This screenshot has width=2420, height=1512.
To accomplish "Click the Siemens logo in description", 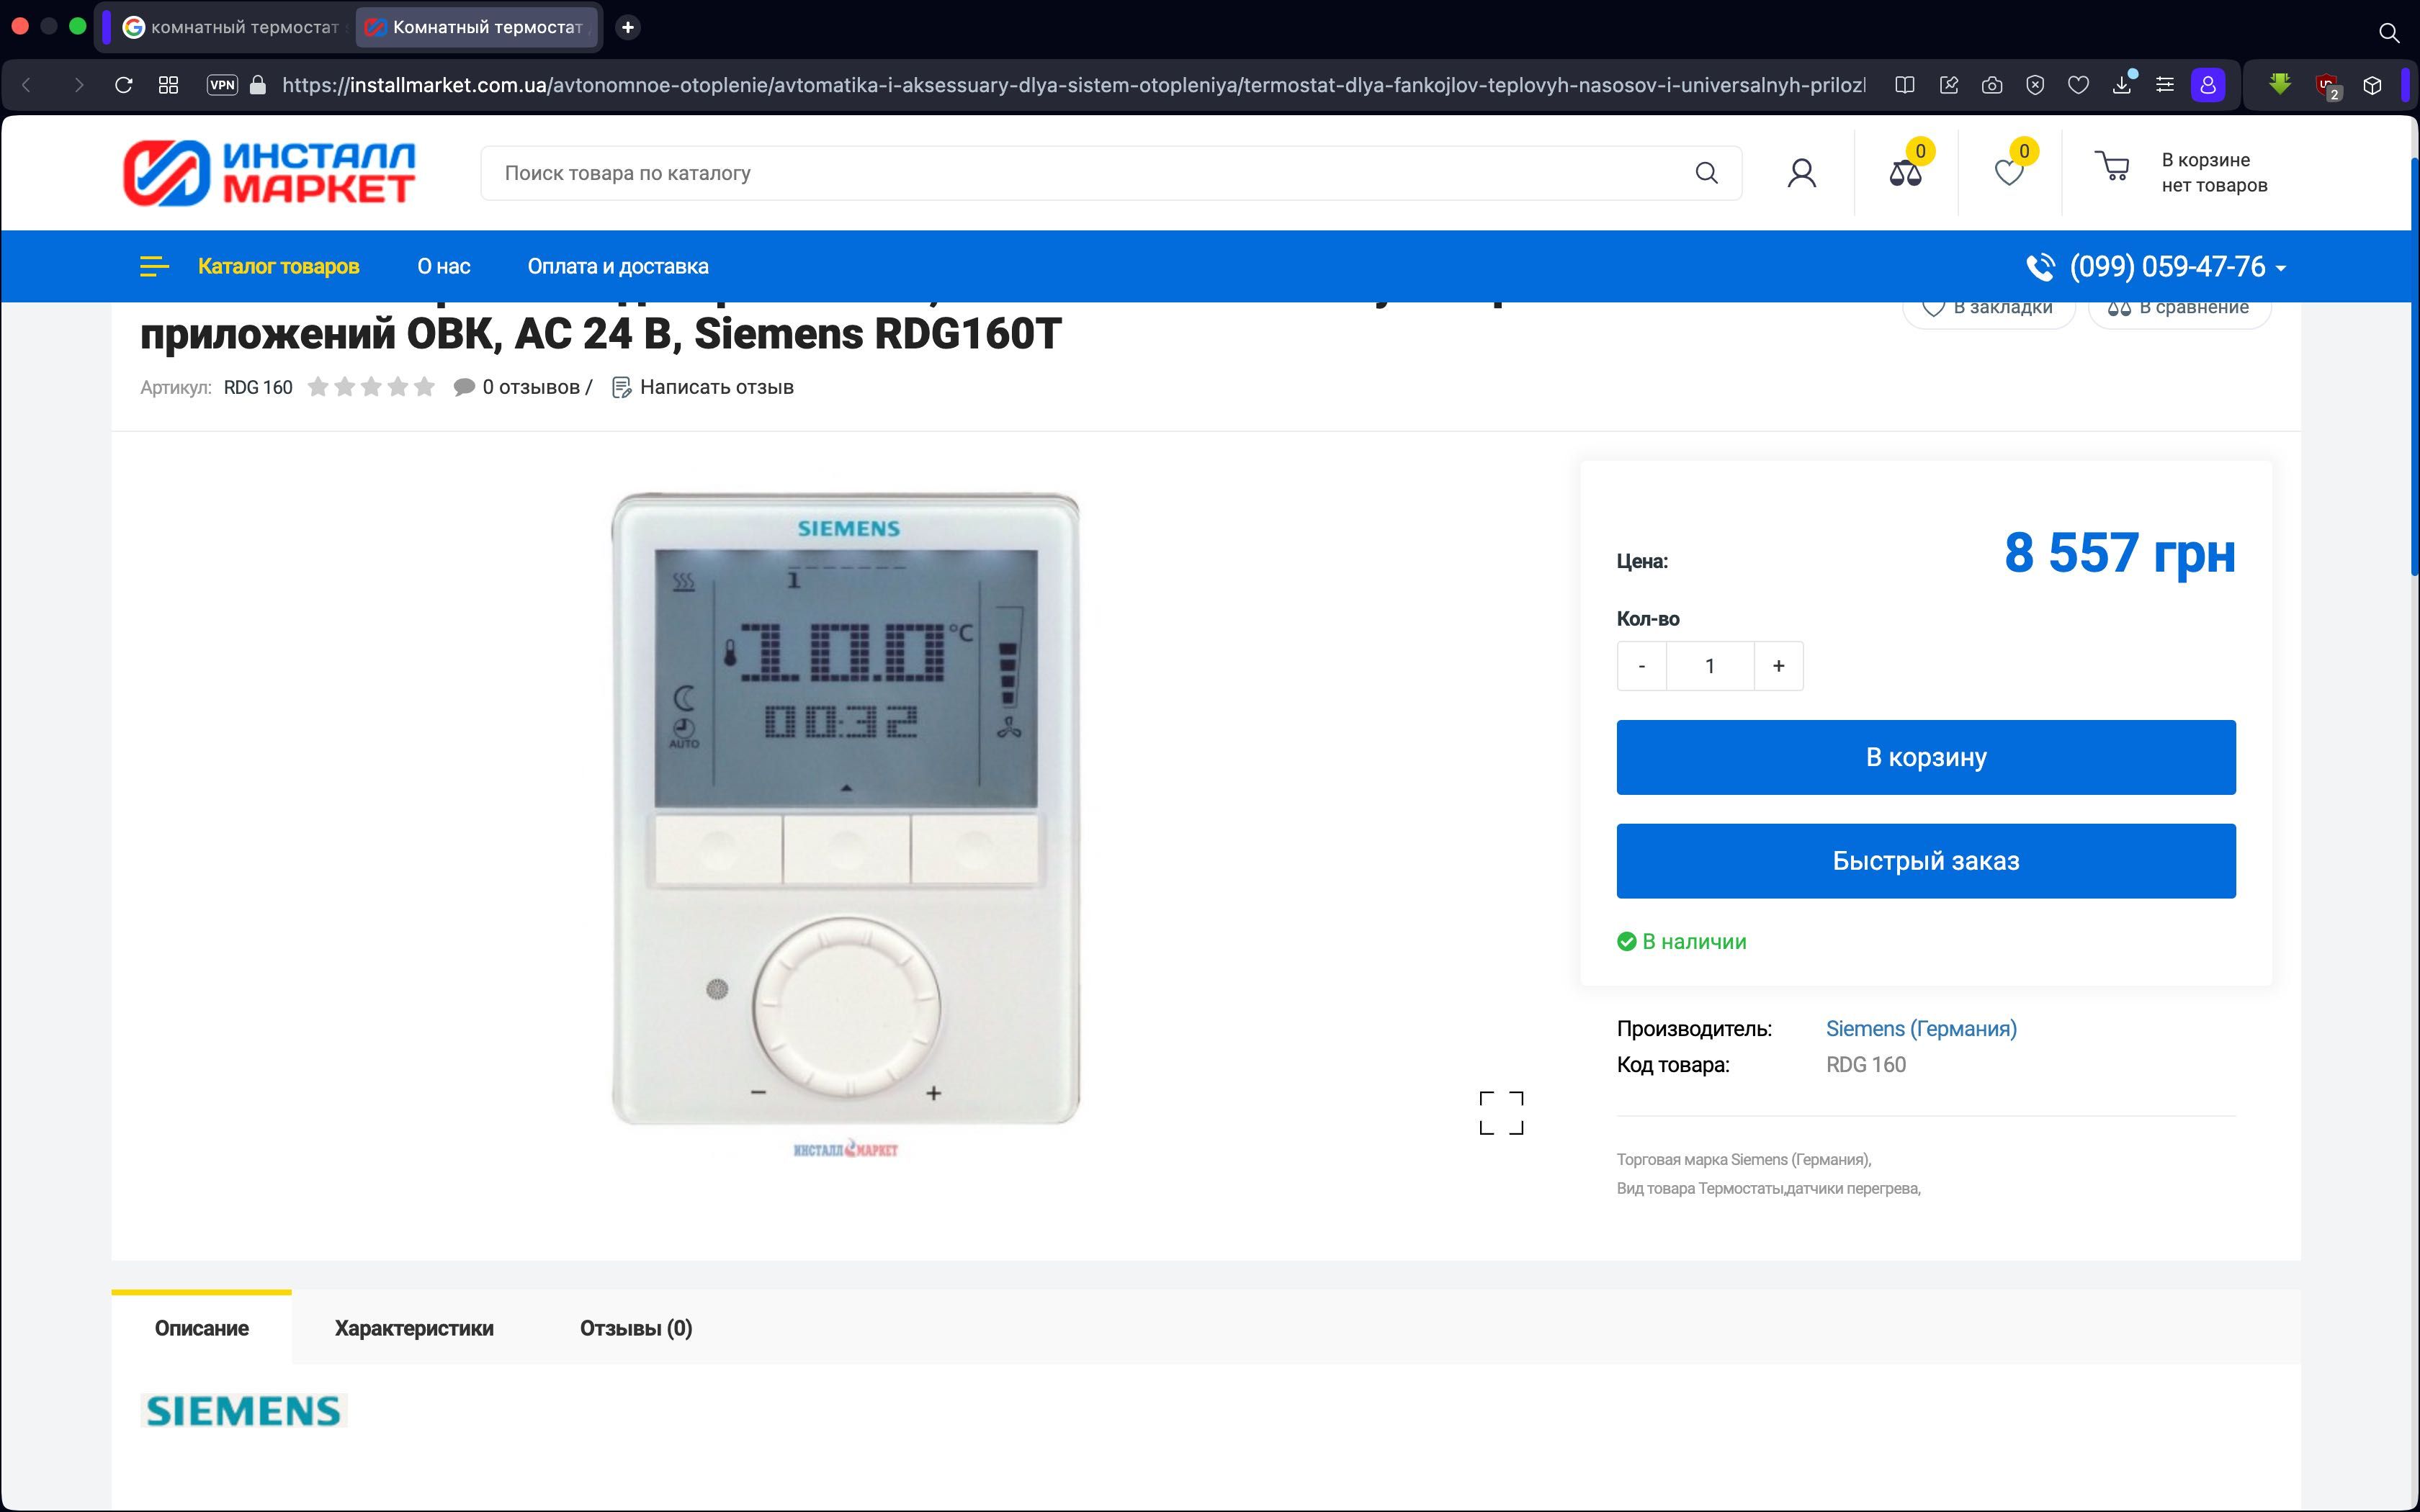I will tap(243, 1410).
